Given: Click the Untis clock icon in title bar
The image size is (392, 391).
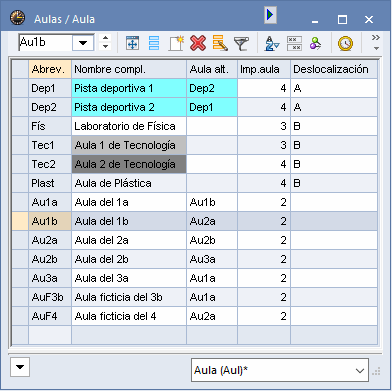Looking at the screenshot, I should coord(17,18).
